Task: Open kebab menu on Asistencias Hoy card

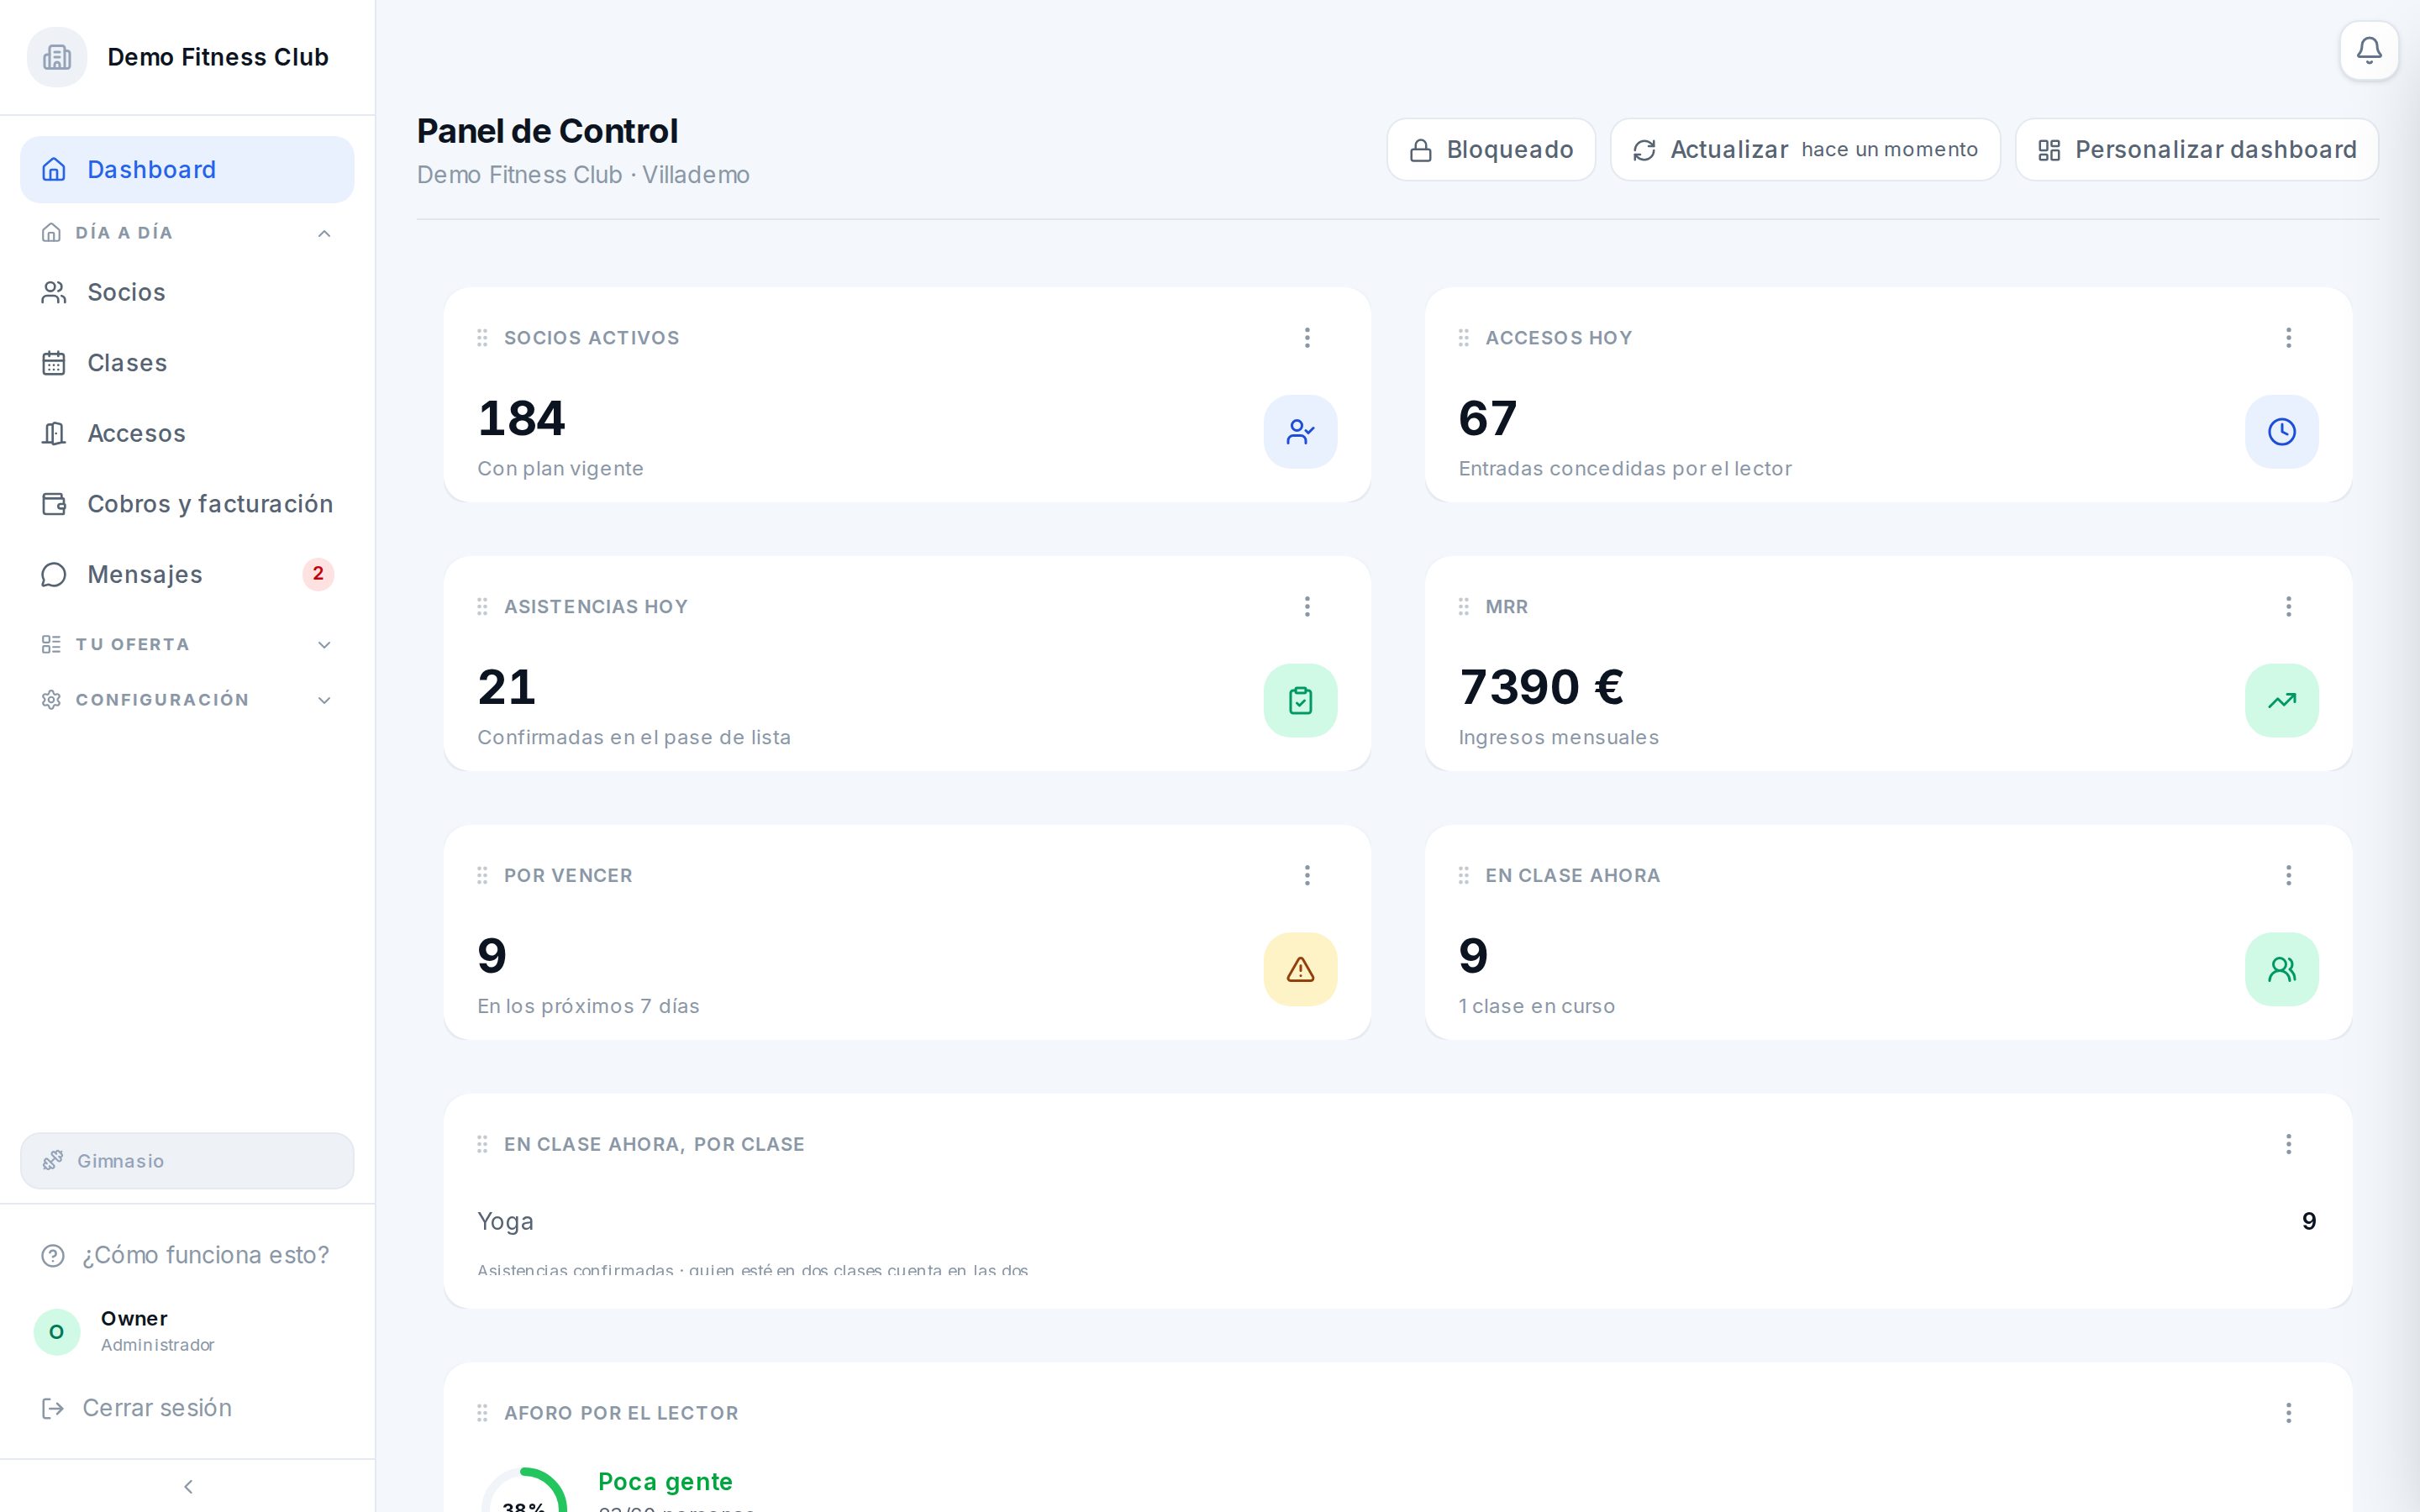Action: tap(1306, 607)
